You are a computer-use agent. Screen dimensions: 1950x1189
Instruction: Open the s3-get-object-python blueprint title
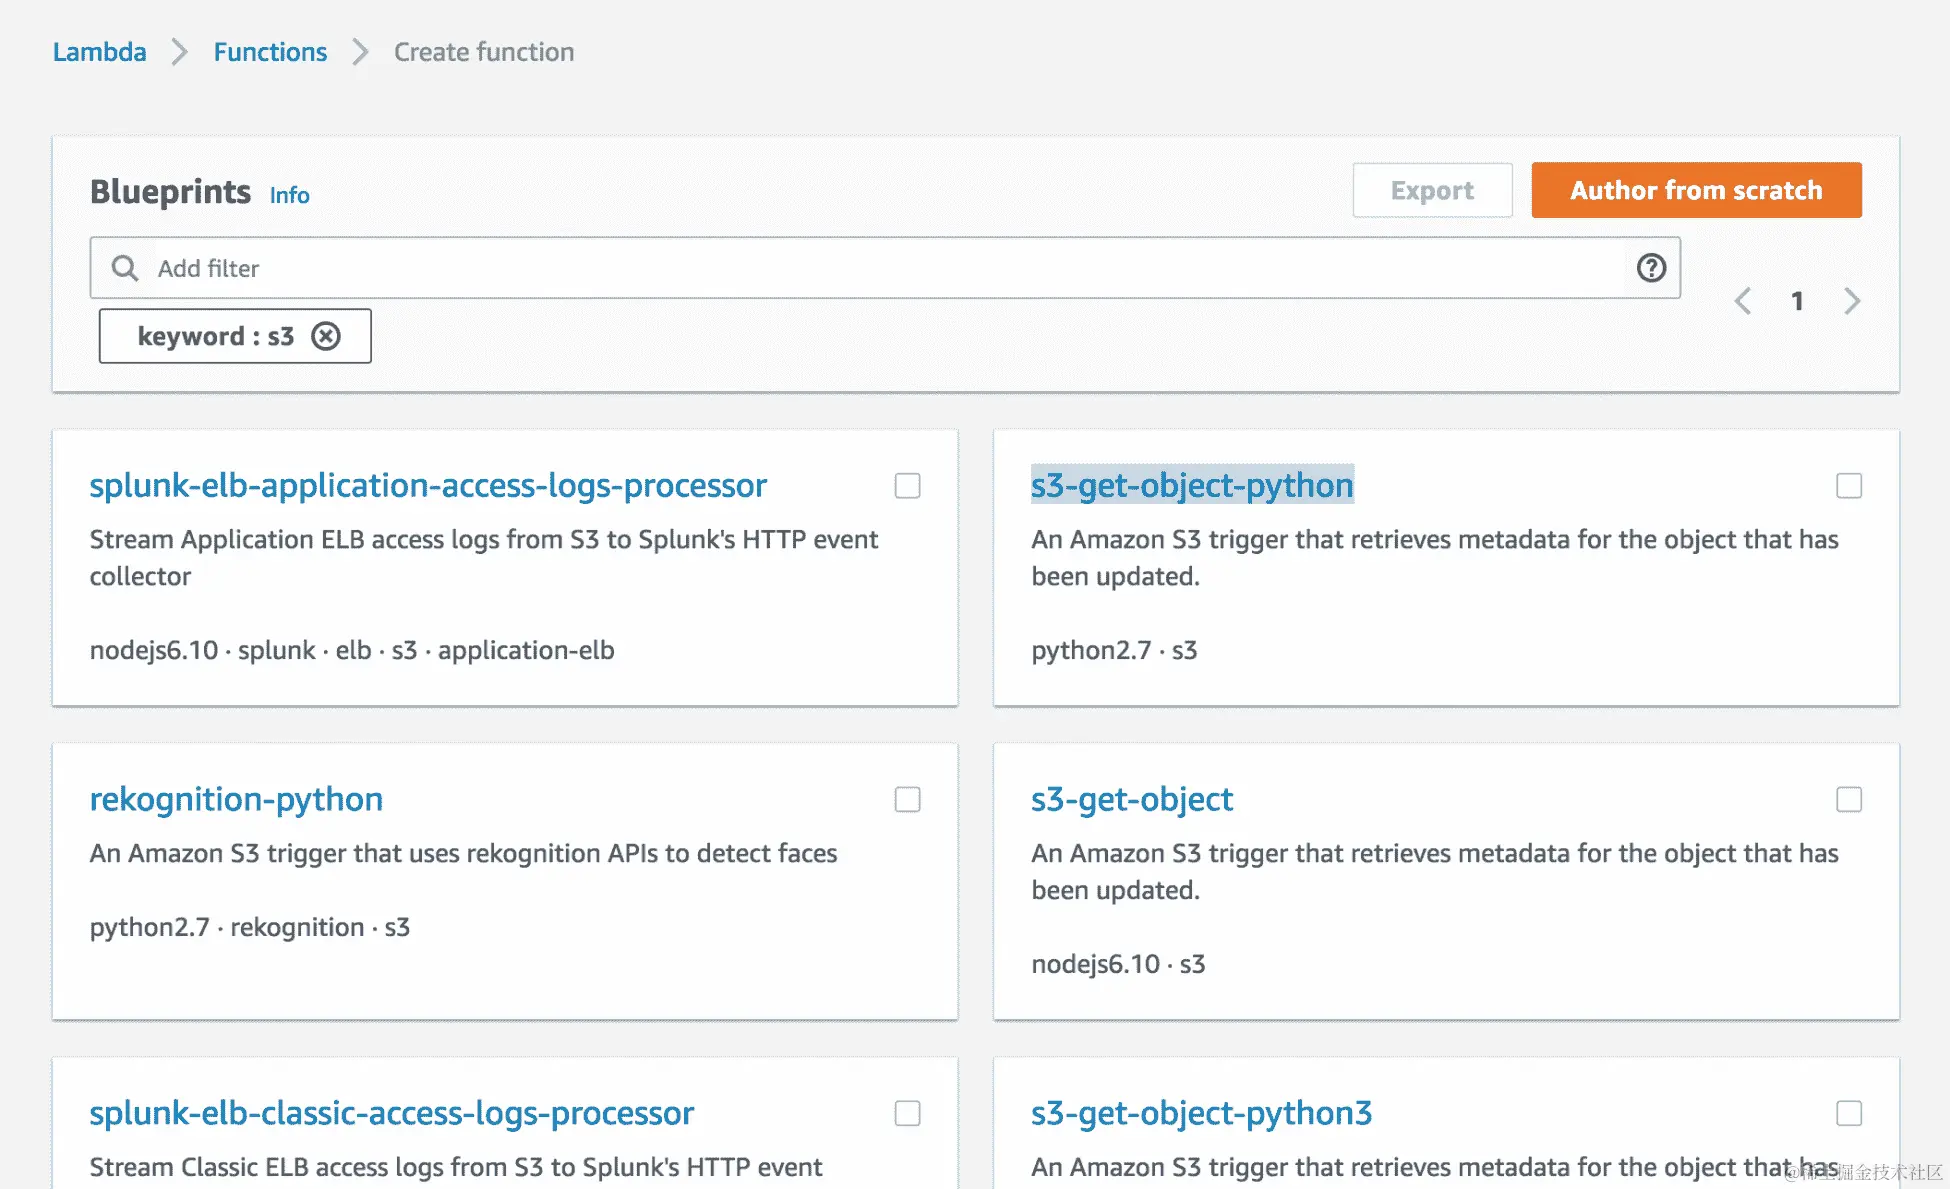1192,485
